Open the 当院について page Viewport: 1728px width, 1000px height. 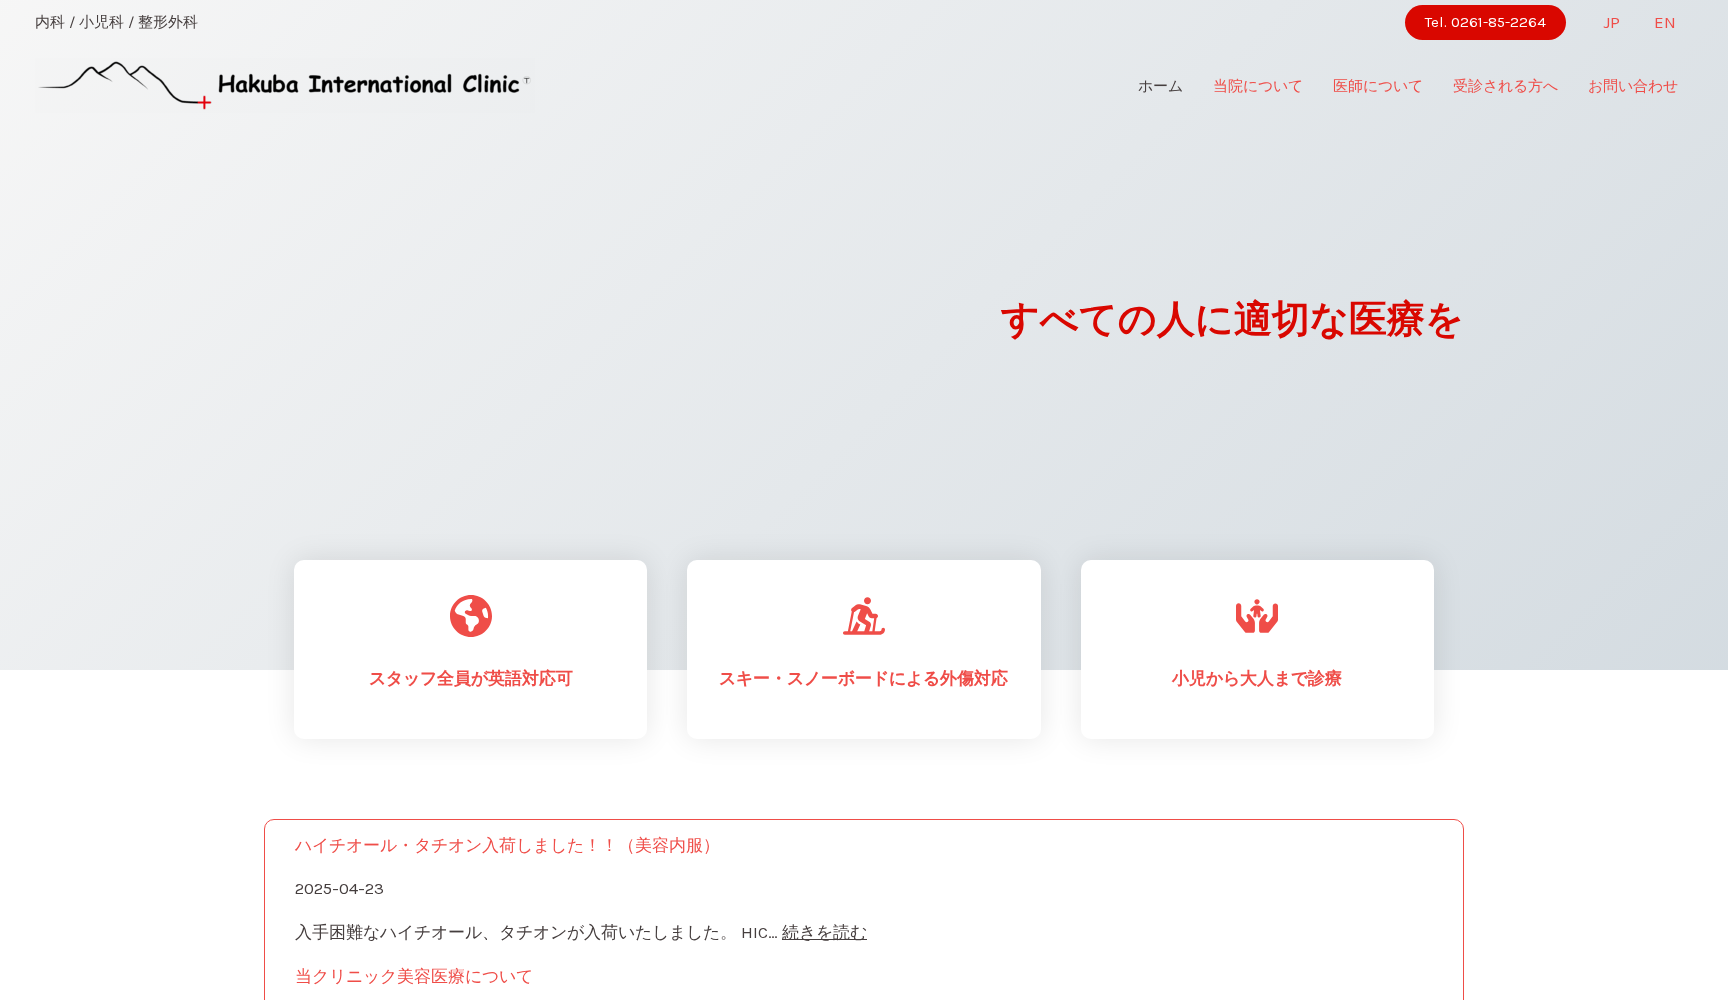1256,86
